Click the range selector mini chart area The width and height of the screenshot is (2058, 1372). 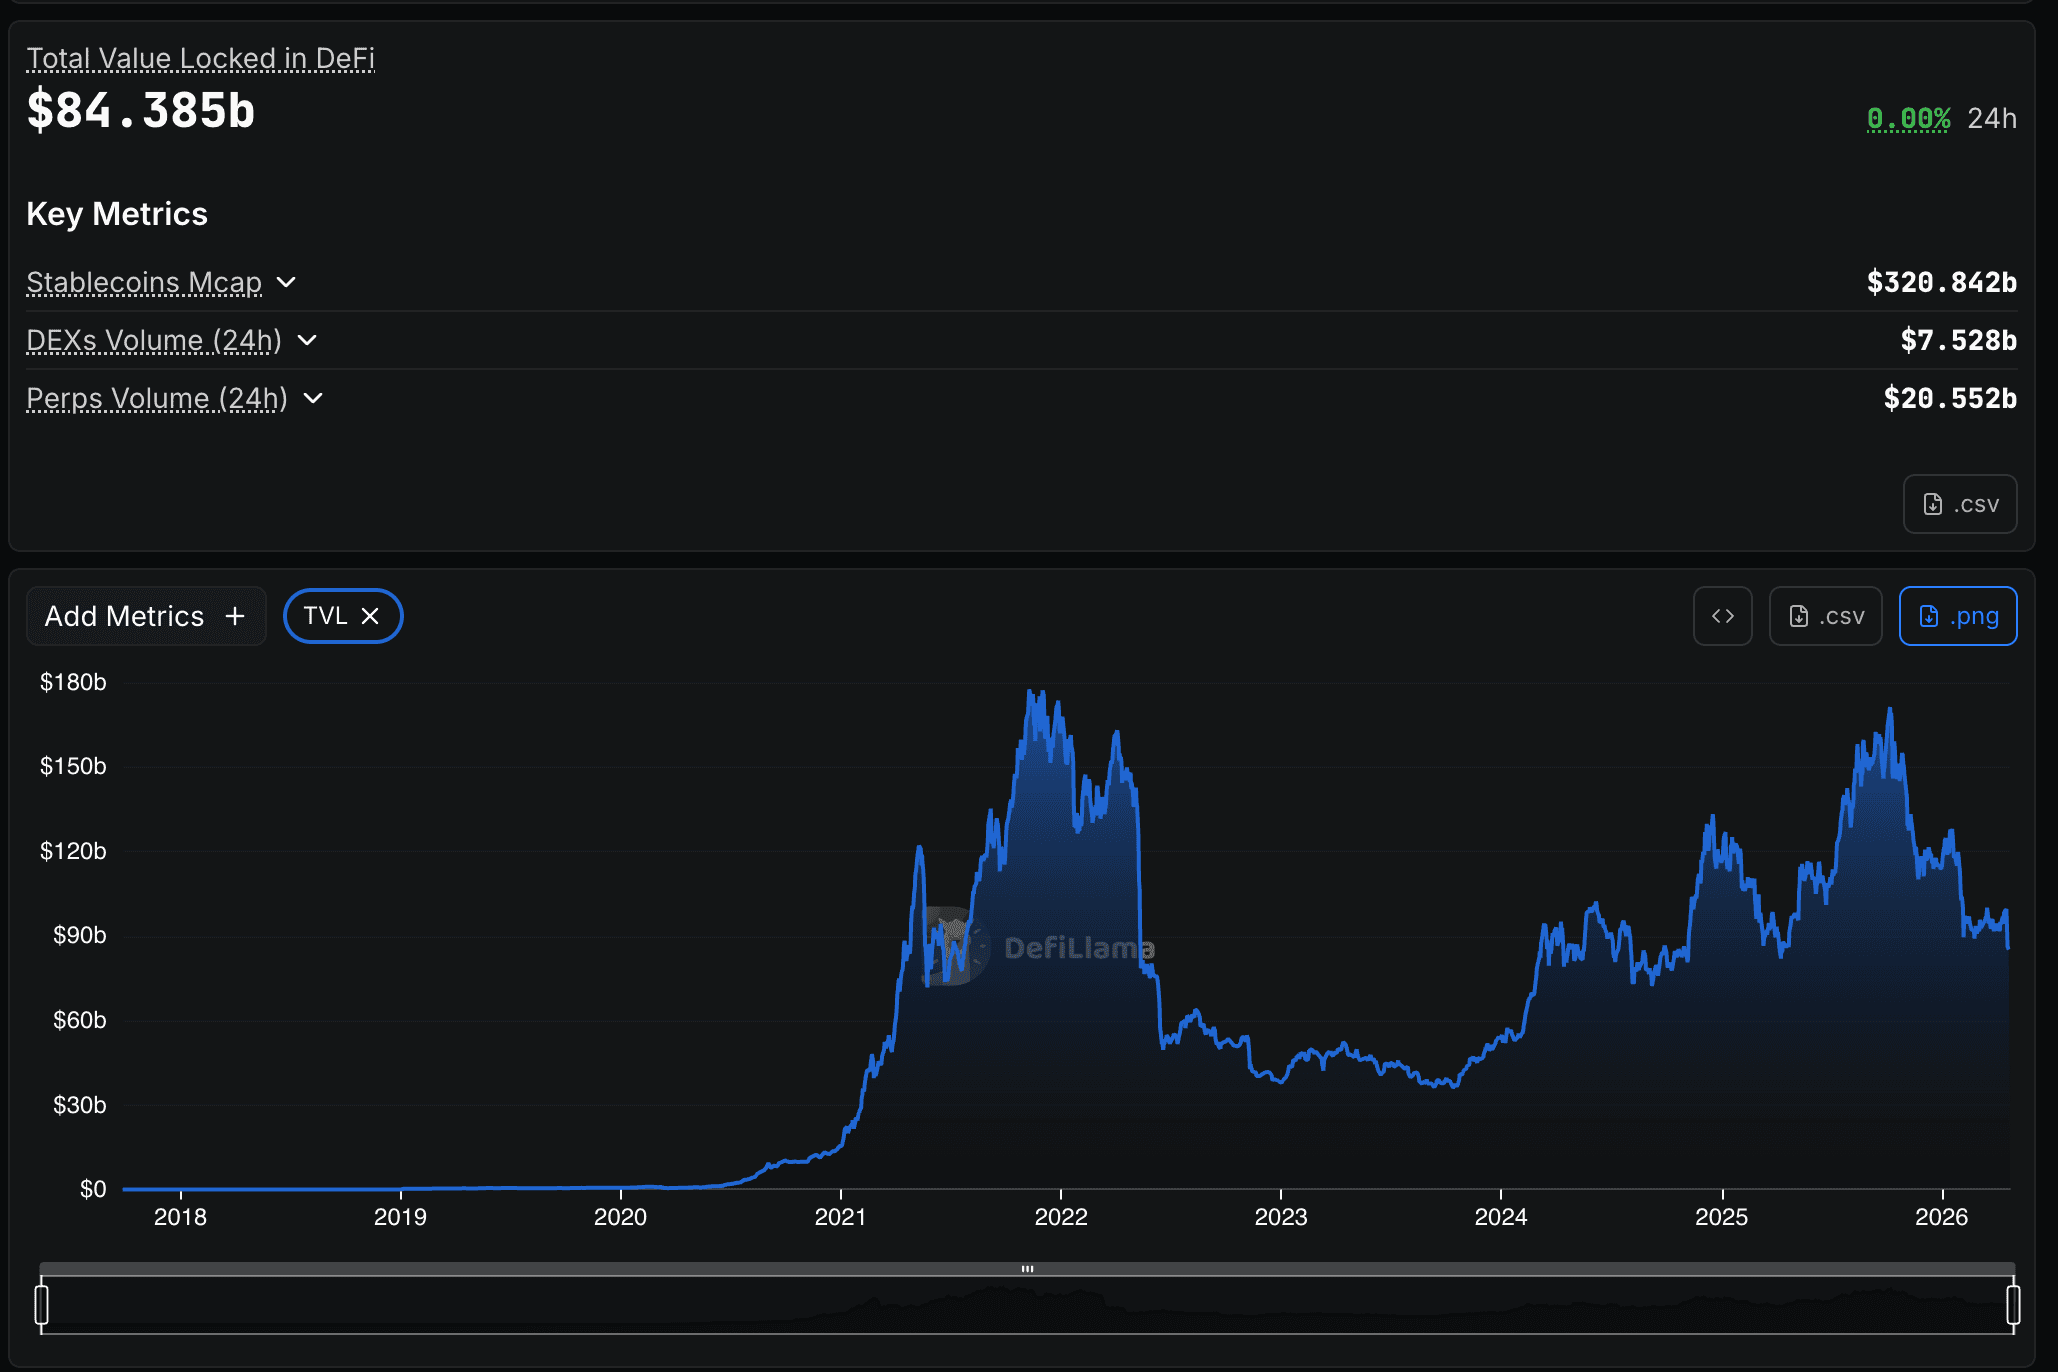1027,1305
